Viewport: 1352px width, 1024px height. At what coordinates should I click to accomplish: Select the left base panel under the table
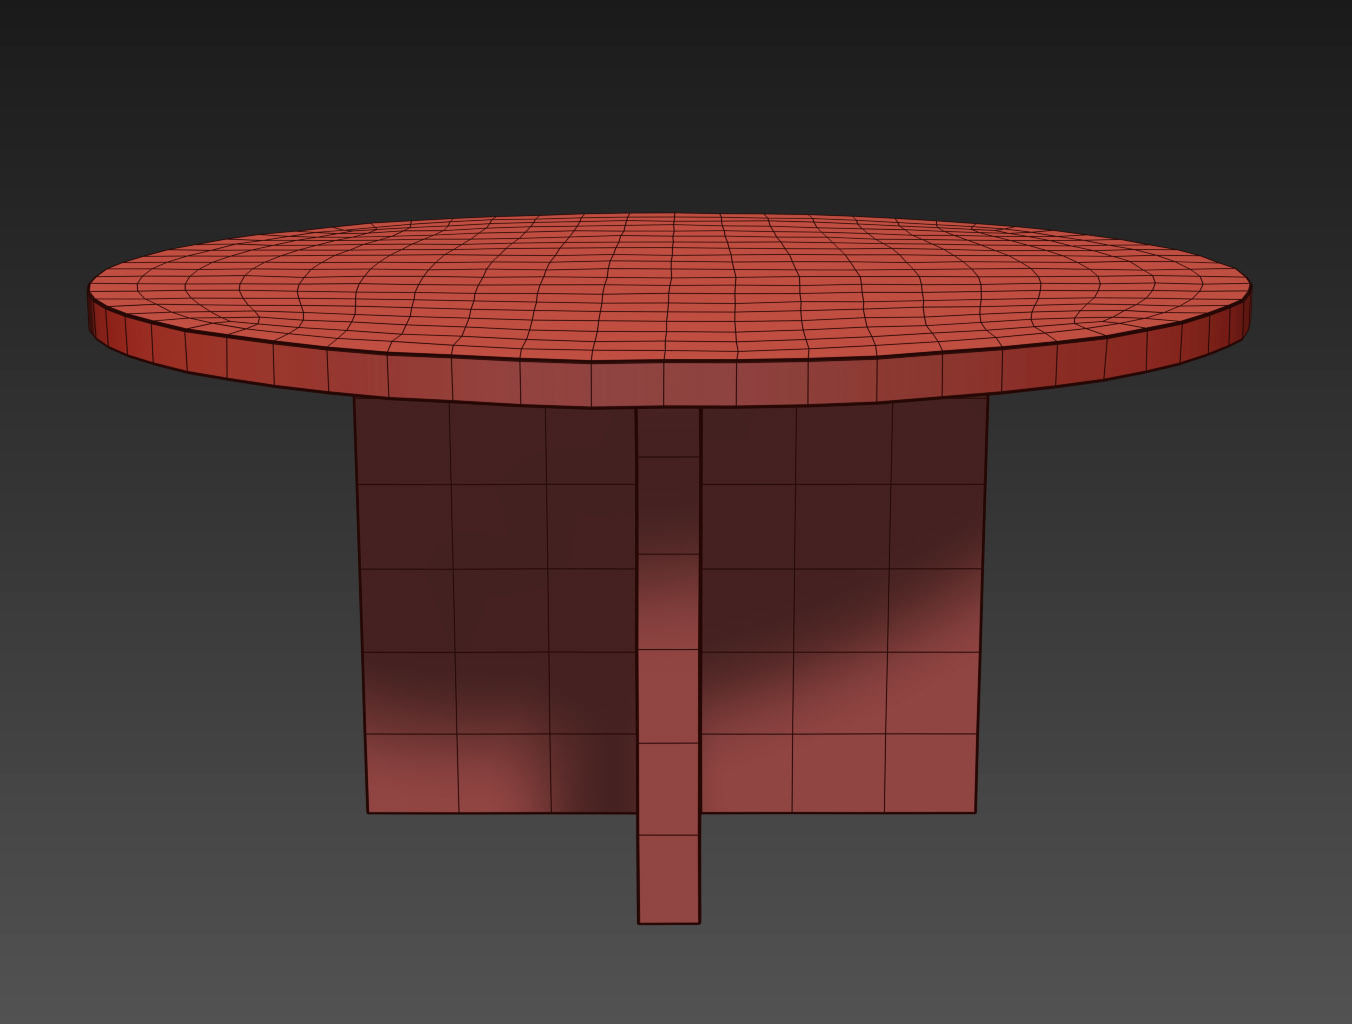pyautogui.click(x=498, y=606)
